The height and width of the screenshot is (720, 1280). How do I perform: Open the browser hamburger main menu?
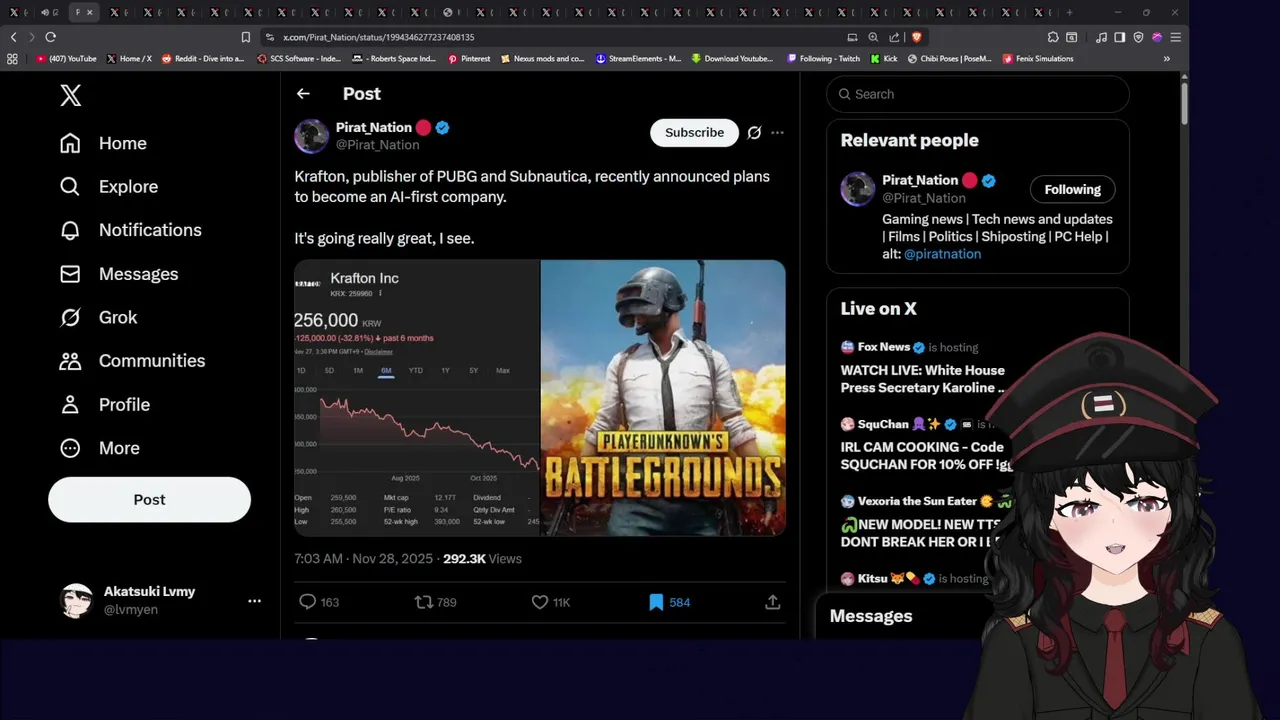[1176, 37]
